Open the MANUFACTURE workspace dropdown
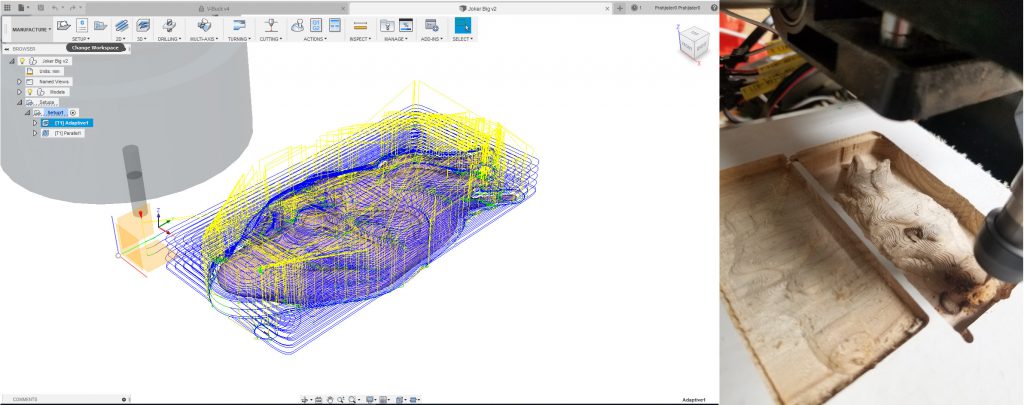This screenshot has width=1024, height=405. [31, 29]
